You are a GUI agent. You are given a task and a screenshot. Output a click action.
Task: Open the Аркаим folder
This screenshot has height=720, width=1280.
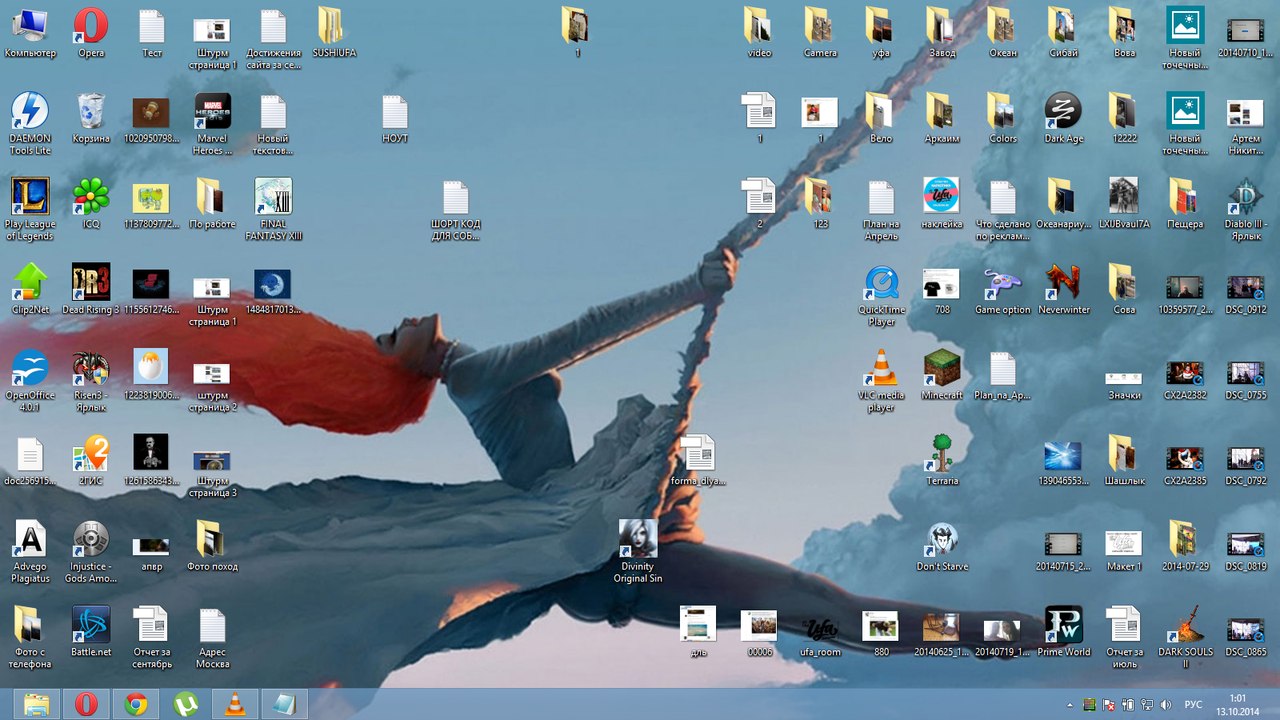click(x=942, y=118)
